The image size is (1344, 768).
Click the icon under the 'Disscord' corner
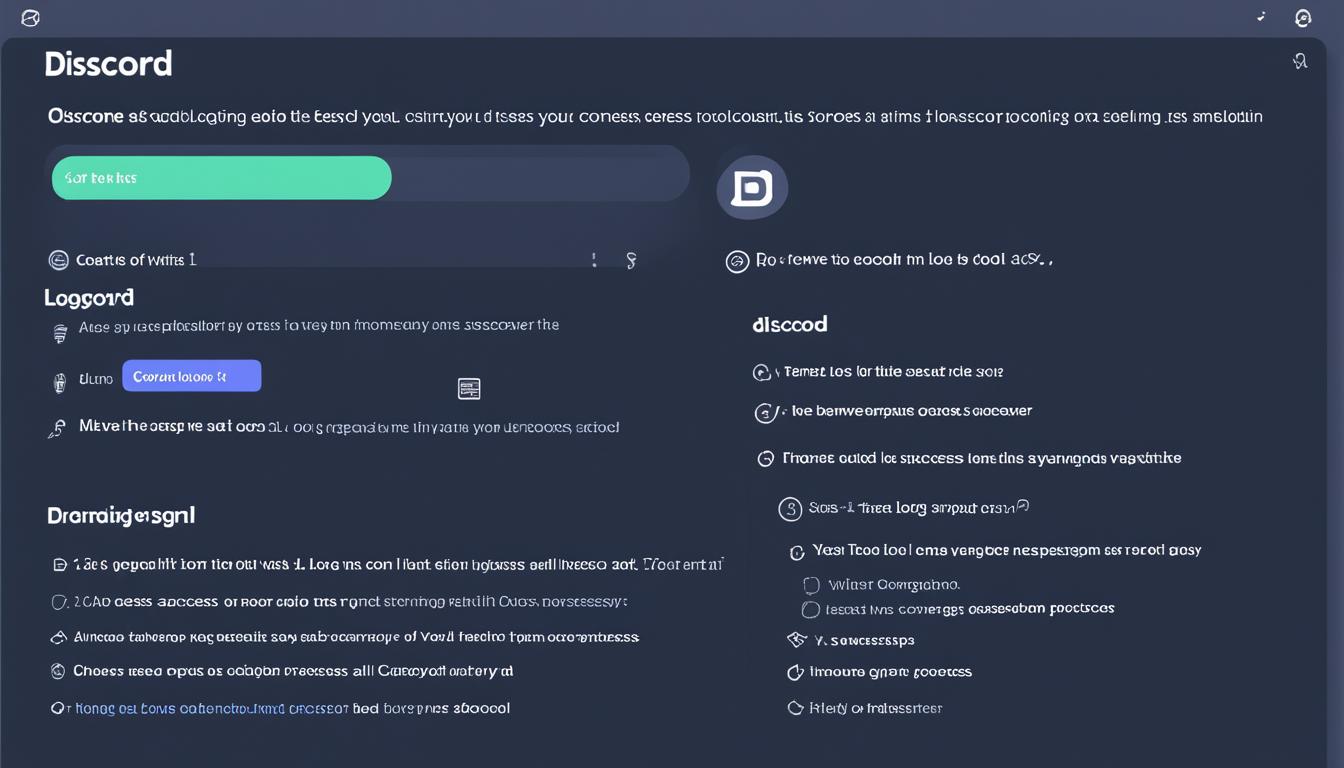tap(1300, 62)
